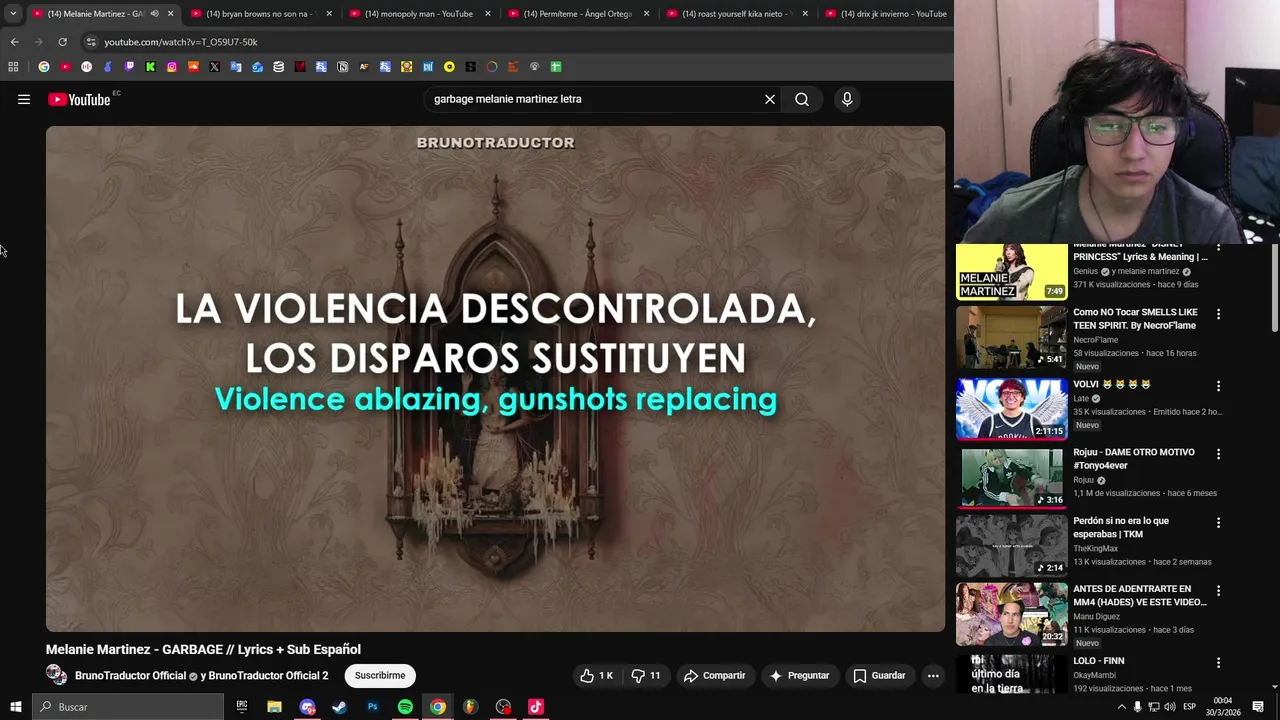The height and width of the screenshot is (720, 1280).
Task: Click the Preguntar button
Action: [798, 676]
